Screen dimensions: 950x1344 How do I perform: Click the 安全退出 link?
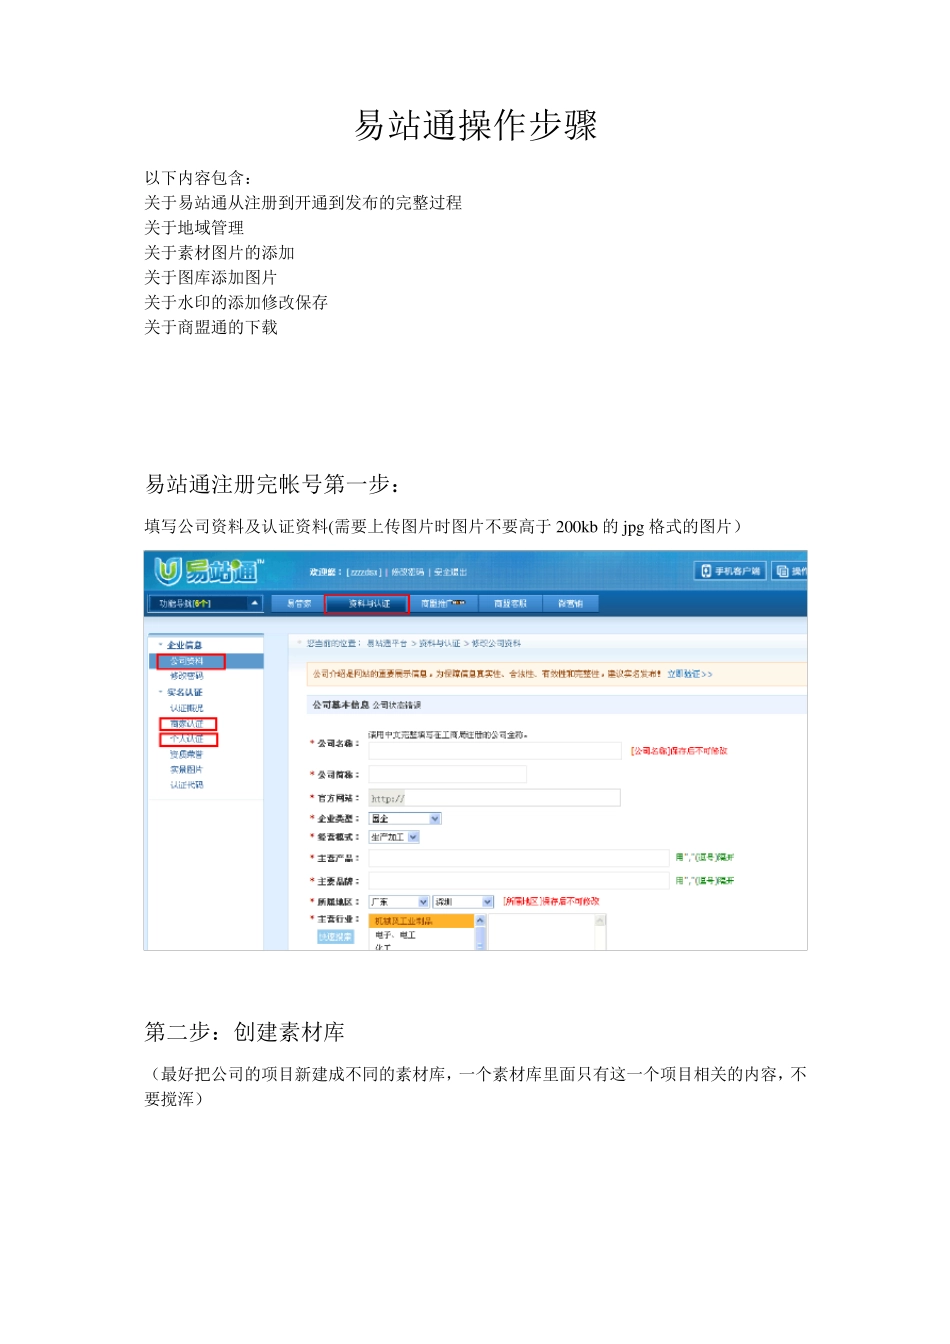click(x=450, y=572)
